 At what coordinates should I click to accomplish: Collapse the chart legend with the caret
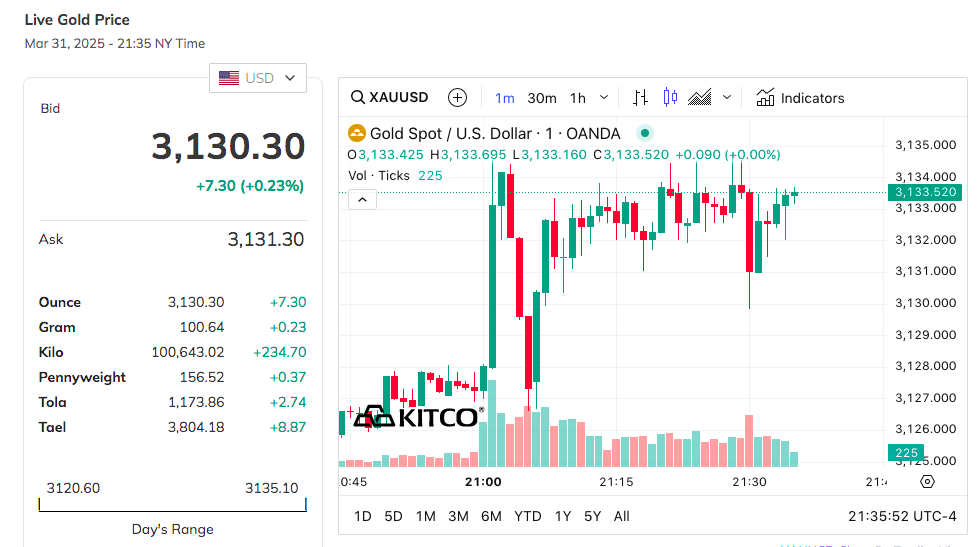pyautogui.click(x=362, y=200)
